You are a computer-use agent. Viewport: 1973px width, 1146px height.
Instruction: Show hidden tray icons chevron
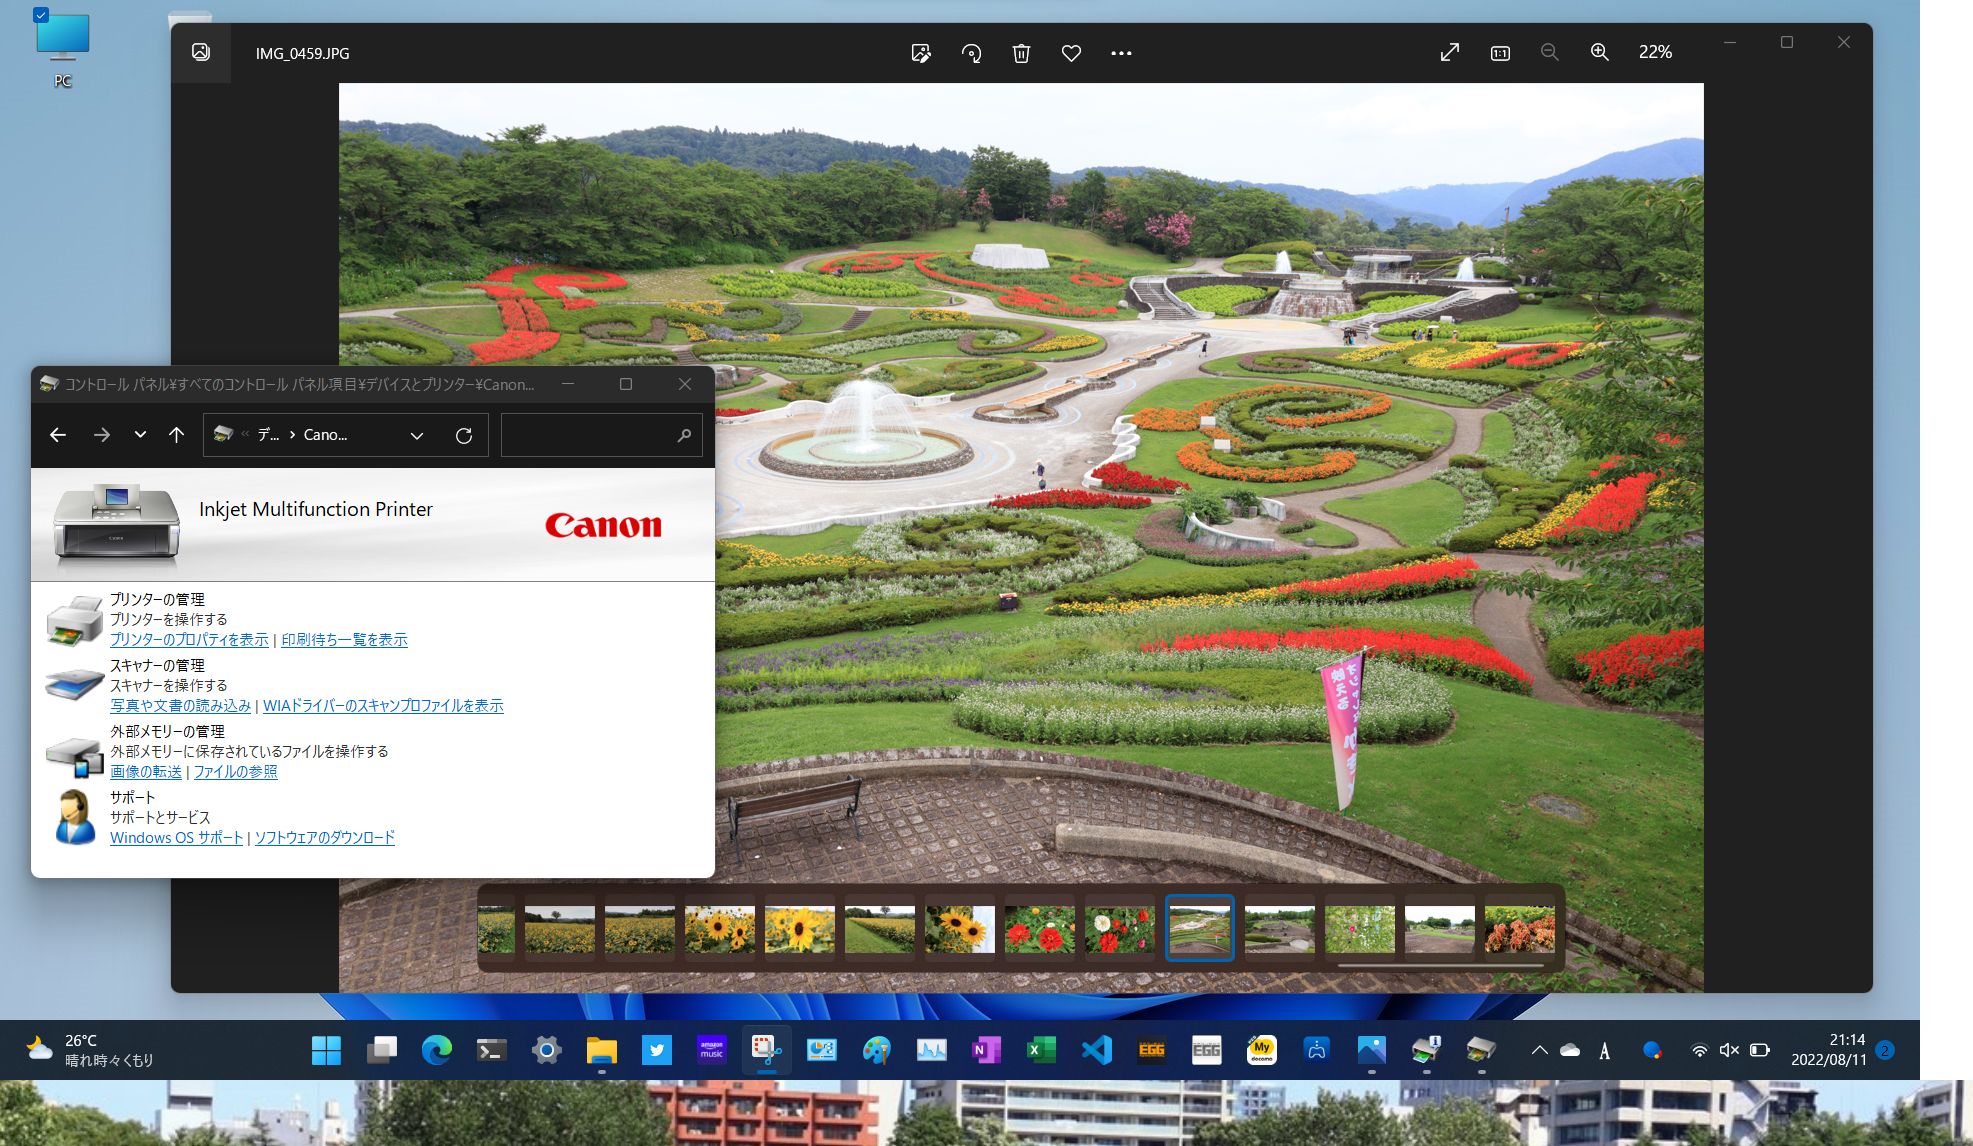(x=1540, y=1050)
